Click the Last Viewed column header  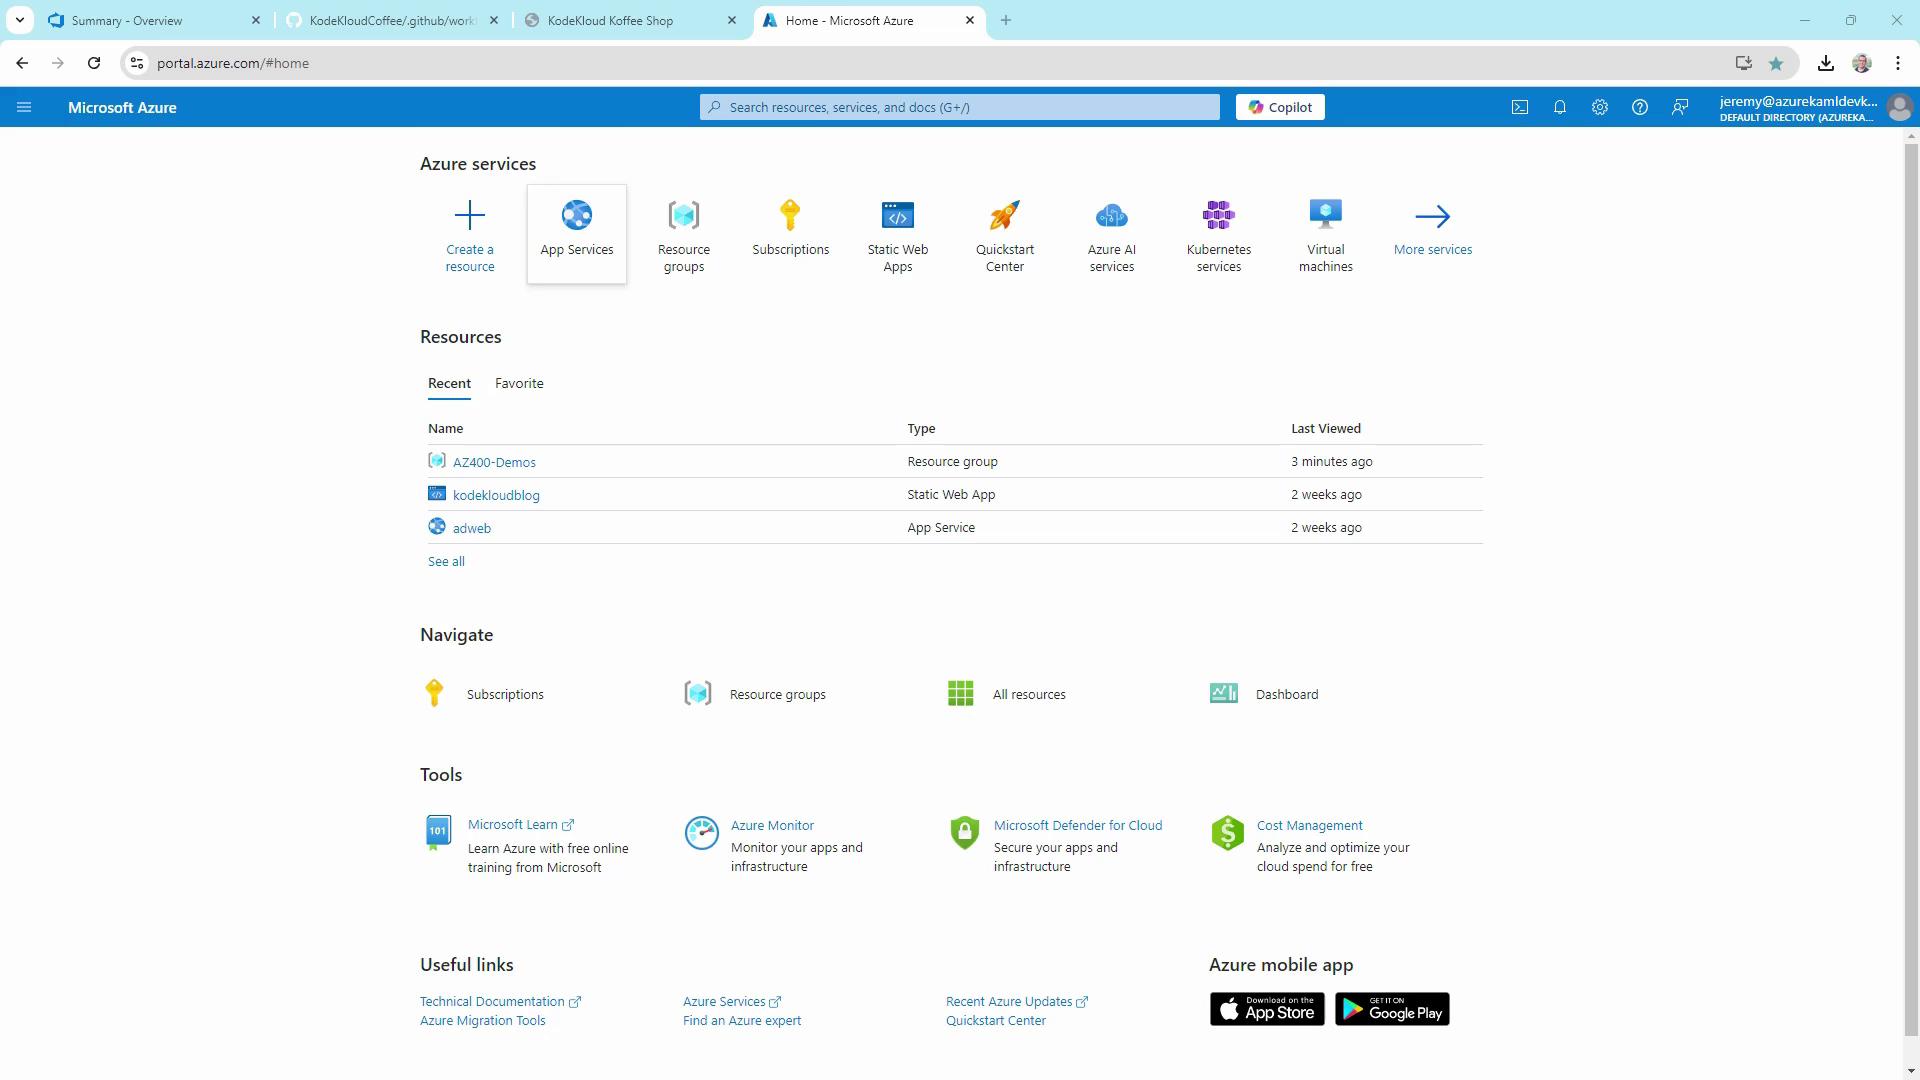[x=1325, y=428]
